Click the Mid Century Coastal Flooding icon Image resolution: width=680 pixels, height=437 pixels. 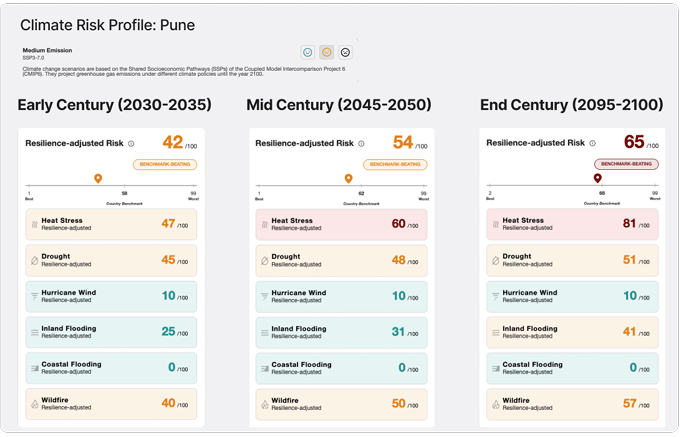(x=264, y=367)
